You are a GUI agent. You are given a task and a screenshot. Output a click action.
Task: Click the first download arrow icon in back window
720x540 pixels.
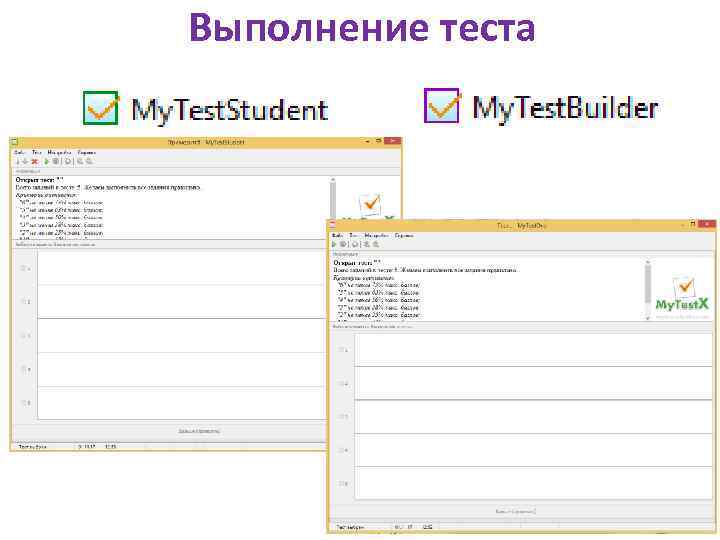pyautogui.click(x=18, y=161)
